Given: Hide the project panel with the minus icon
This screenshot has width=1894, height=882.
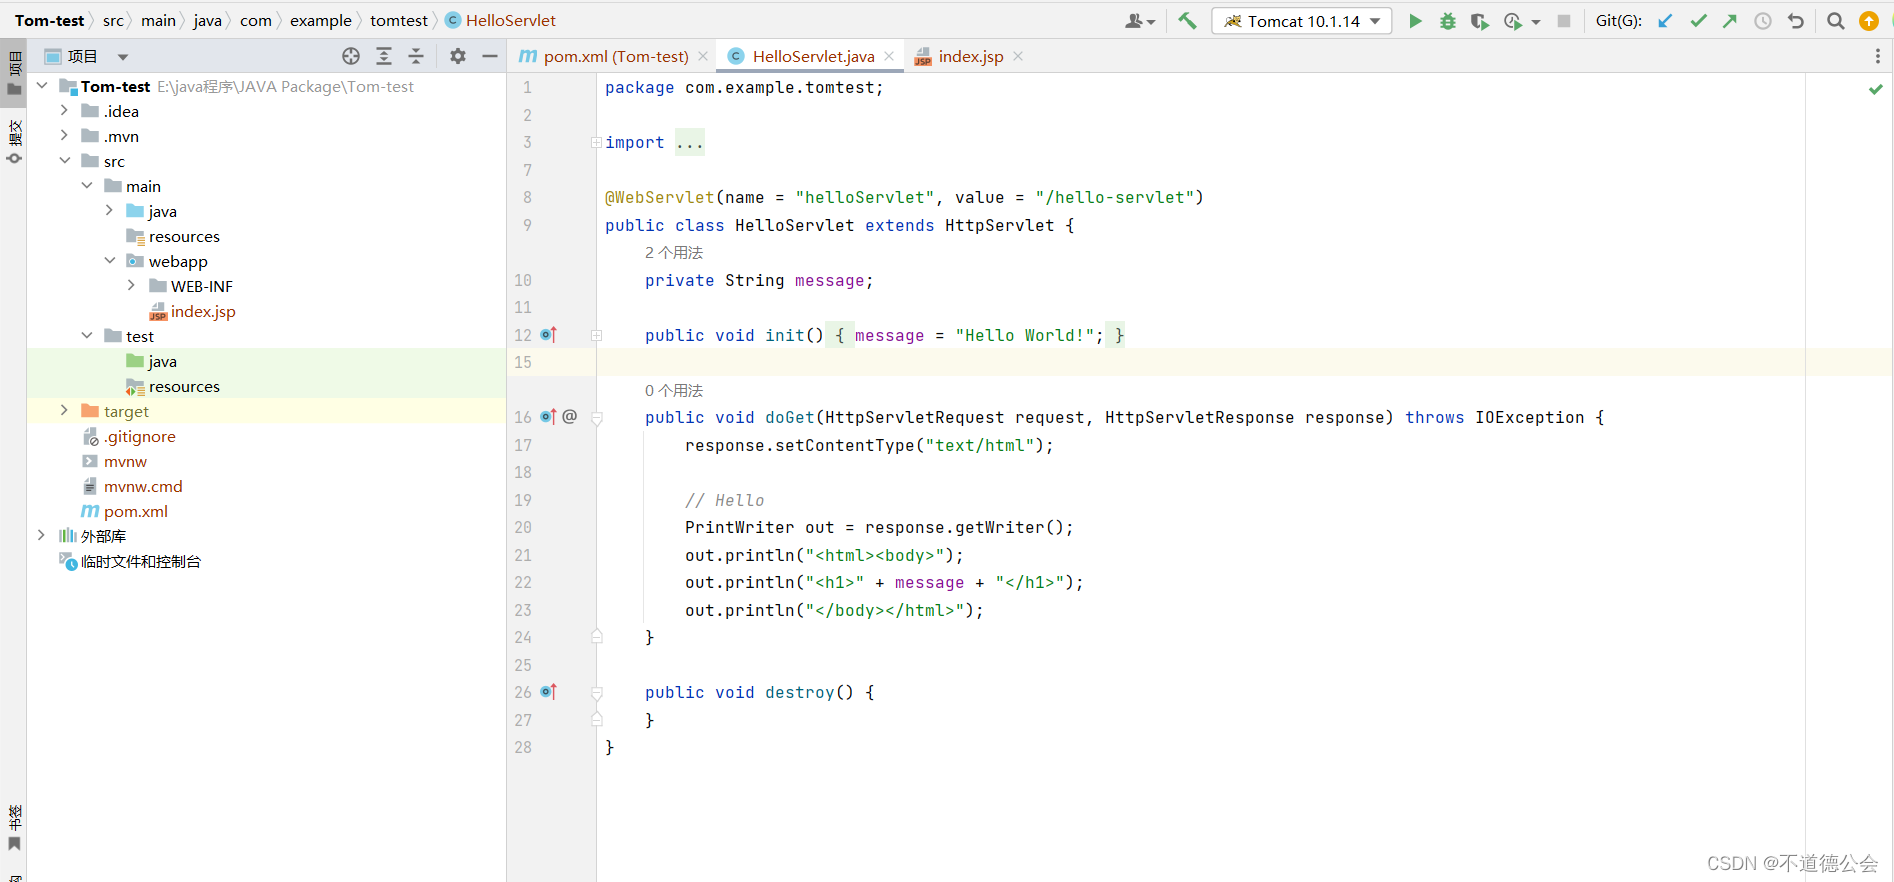Looking at the screenshot, I should (490, 56).
